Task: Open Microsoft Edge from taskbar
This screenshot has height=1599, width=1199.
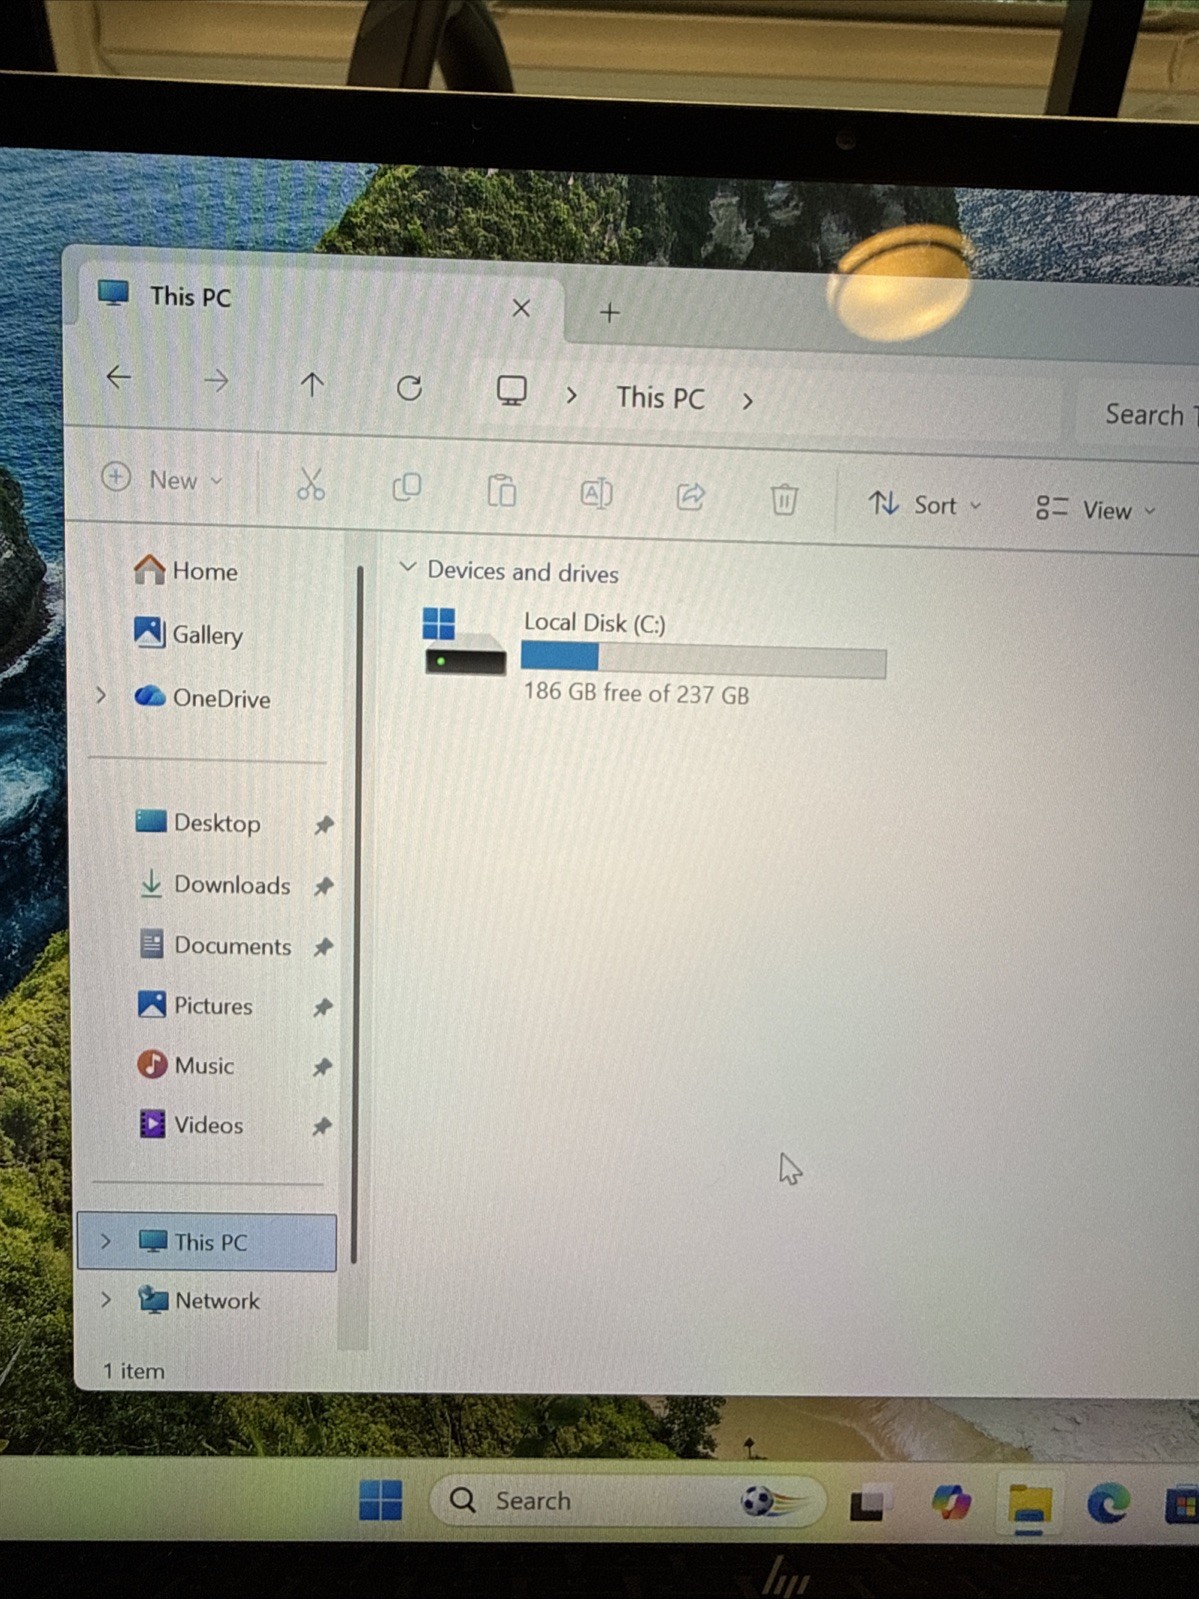Action: [1108, 1503]
